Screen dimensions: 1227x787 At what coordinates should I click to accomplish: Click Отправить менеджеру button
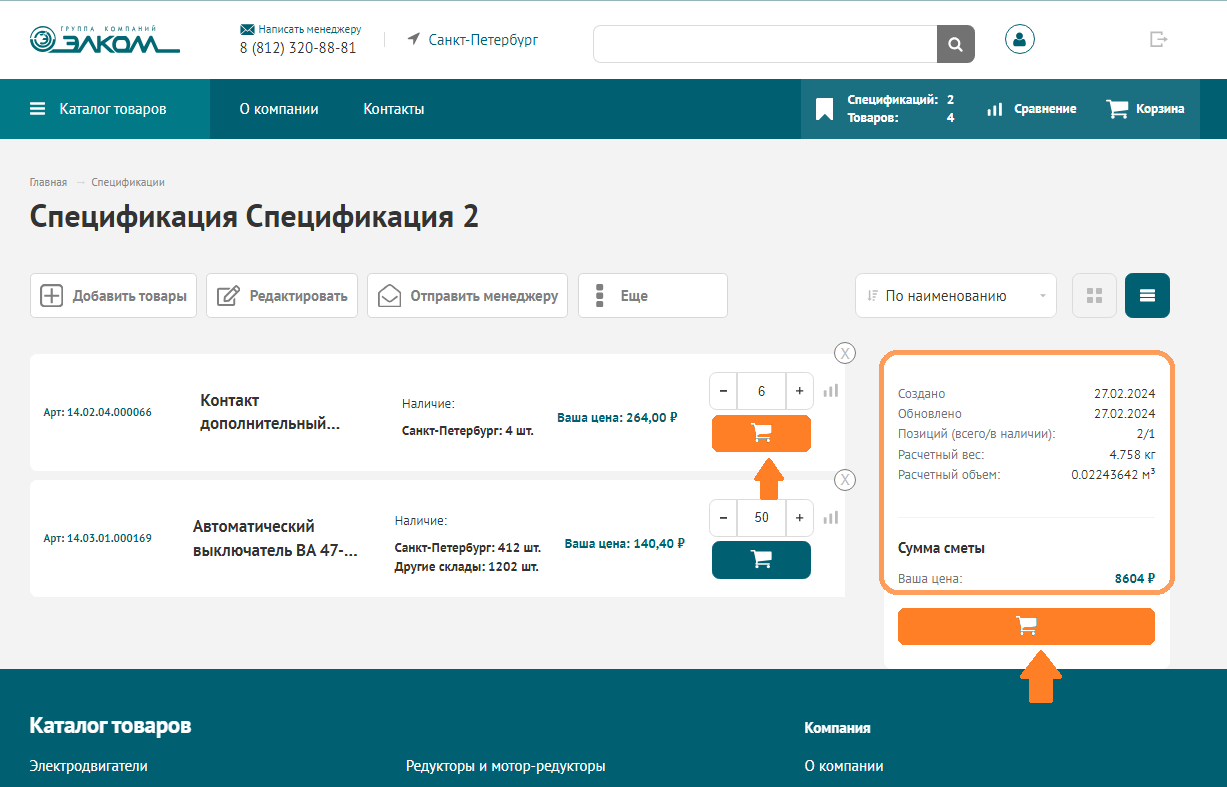point(467,296)
